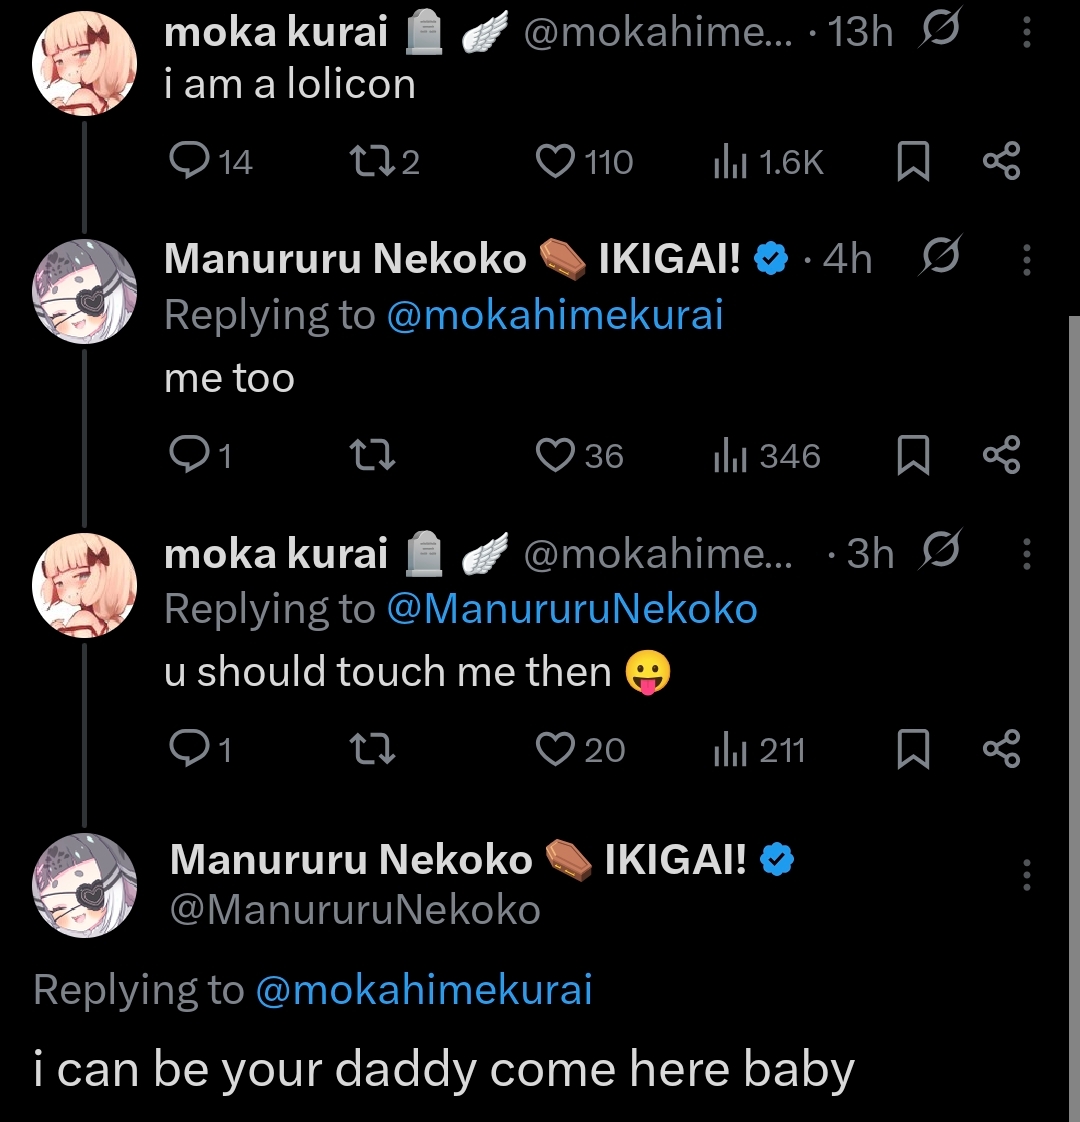This screenshot has height=1122, width=1080.
Task: Open more options on the 13h-old post
Action: coord(1027,33)
